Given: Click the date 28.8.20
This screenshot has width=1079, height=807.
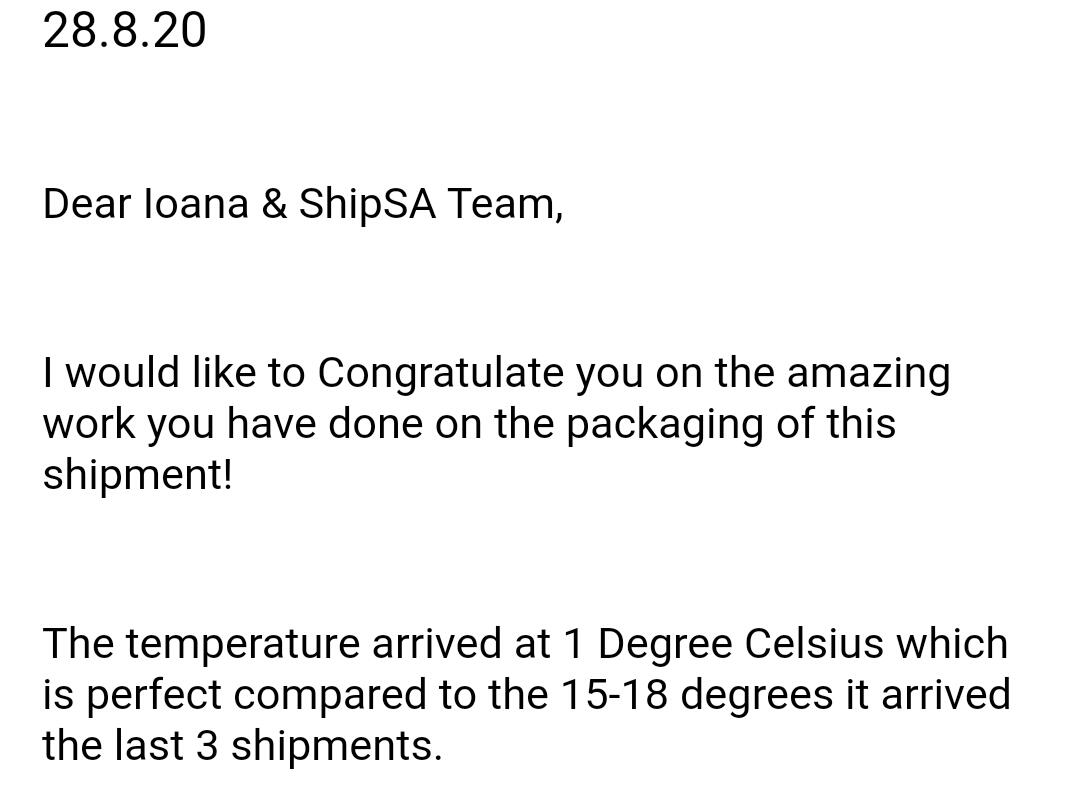Looking at the screenshot, I should coord(124,30).
